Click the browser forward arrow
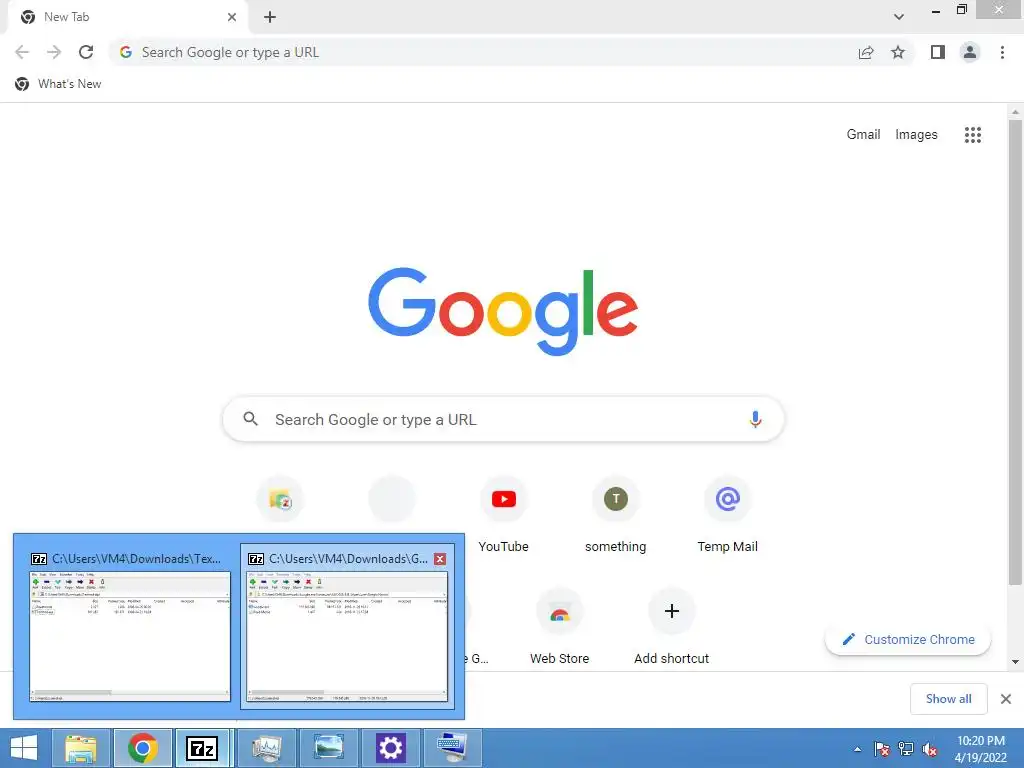 tap(54, 52)
